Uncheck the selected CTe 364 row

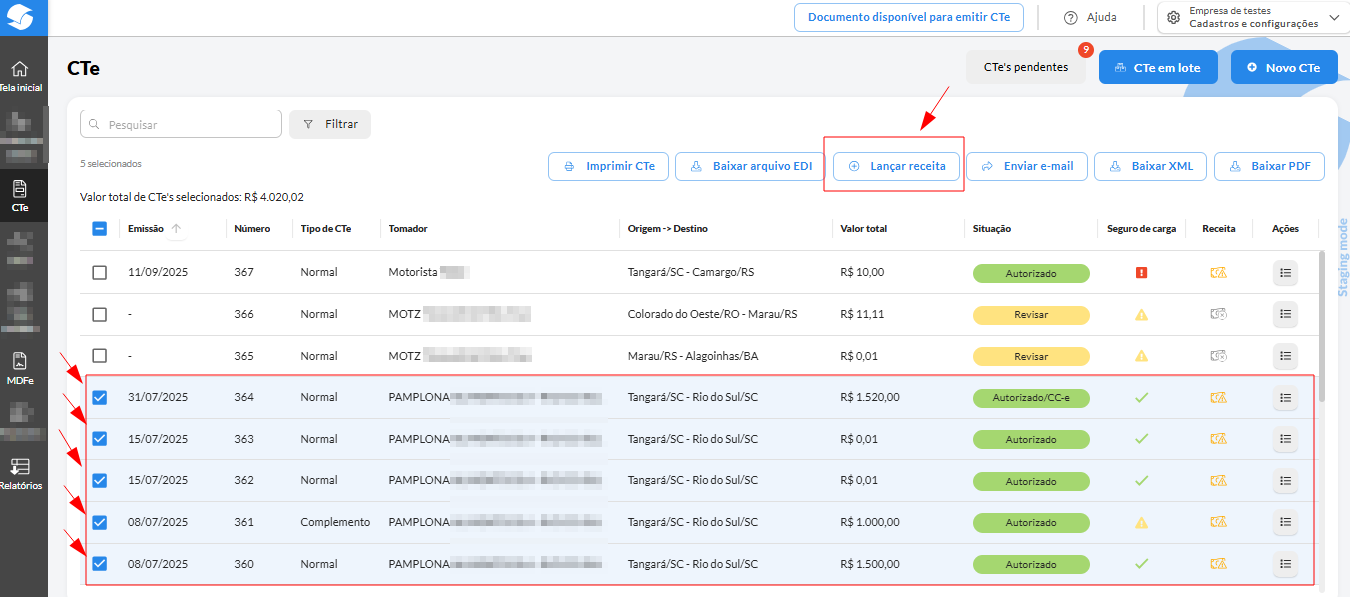[100, 398]
